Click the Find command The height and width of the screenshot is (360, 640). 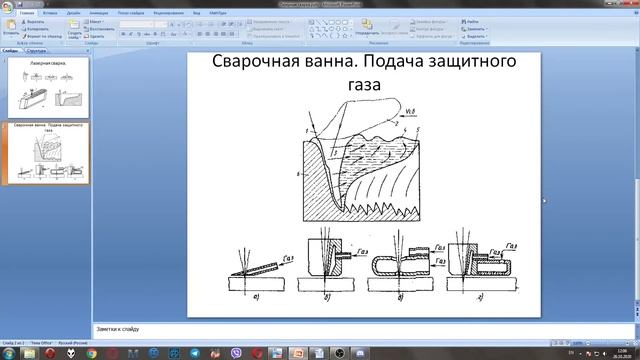point(470,22)
